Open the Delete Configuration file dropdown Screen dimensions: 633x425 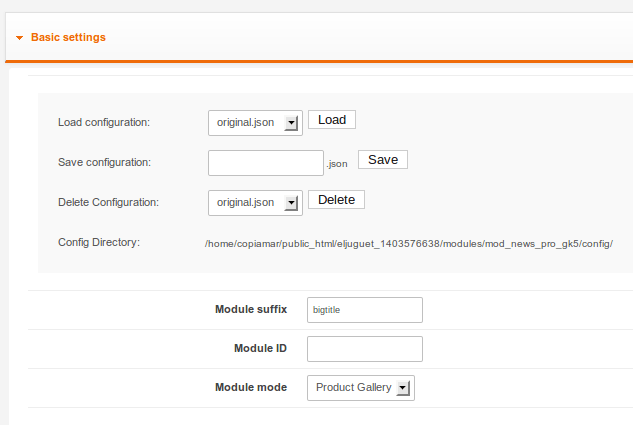tap(255, 203)
